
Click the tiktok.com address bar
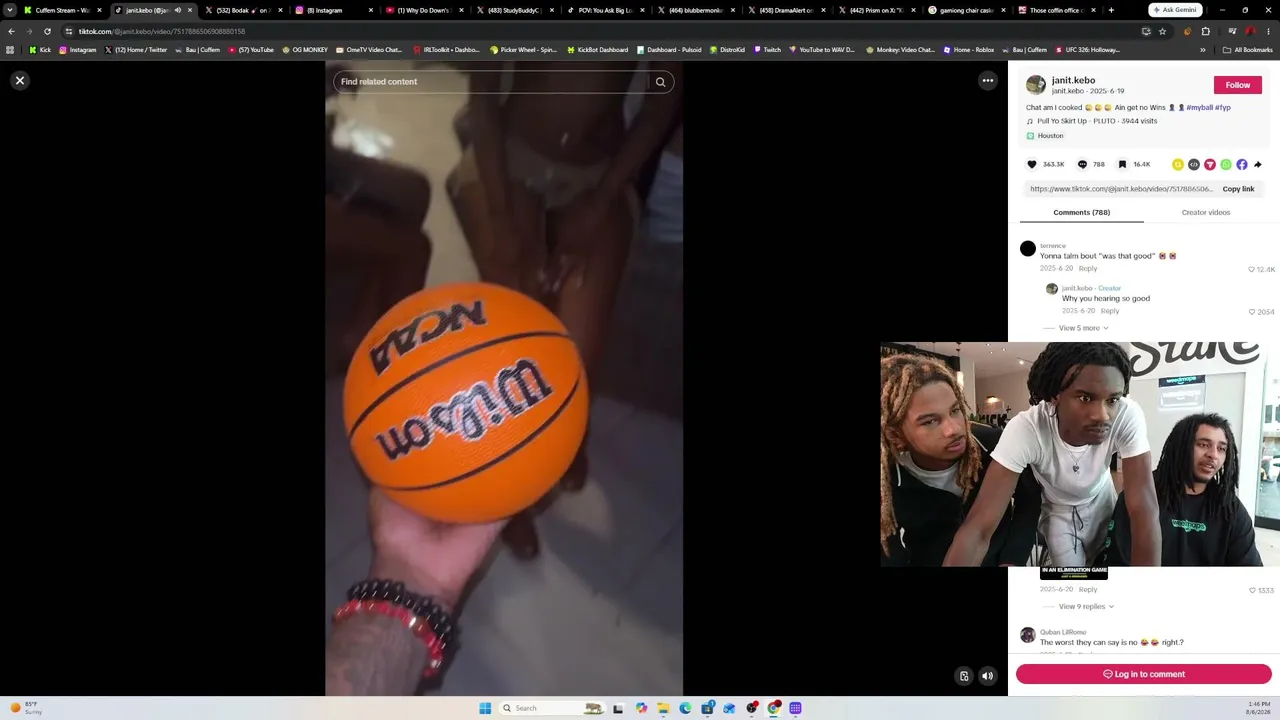tap(600, 31)
